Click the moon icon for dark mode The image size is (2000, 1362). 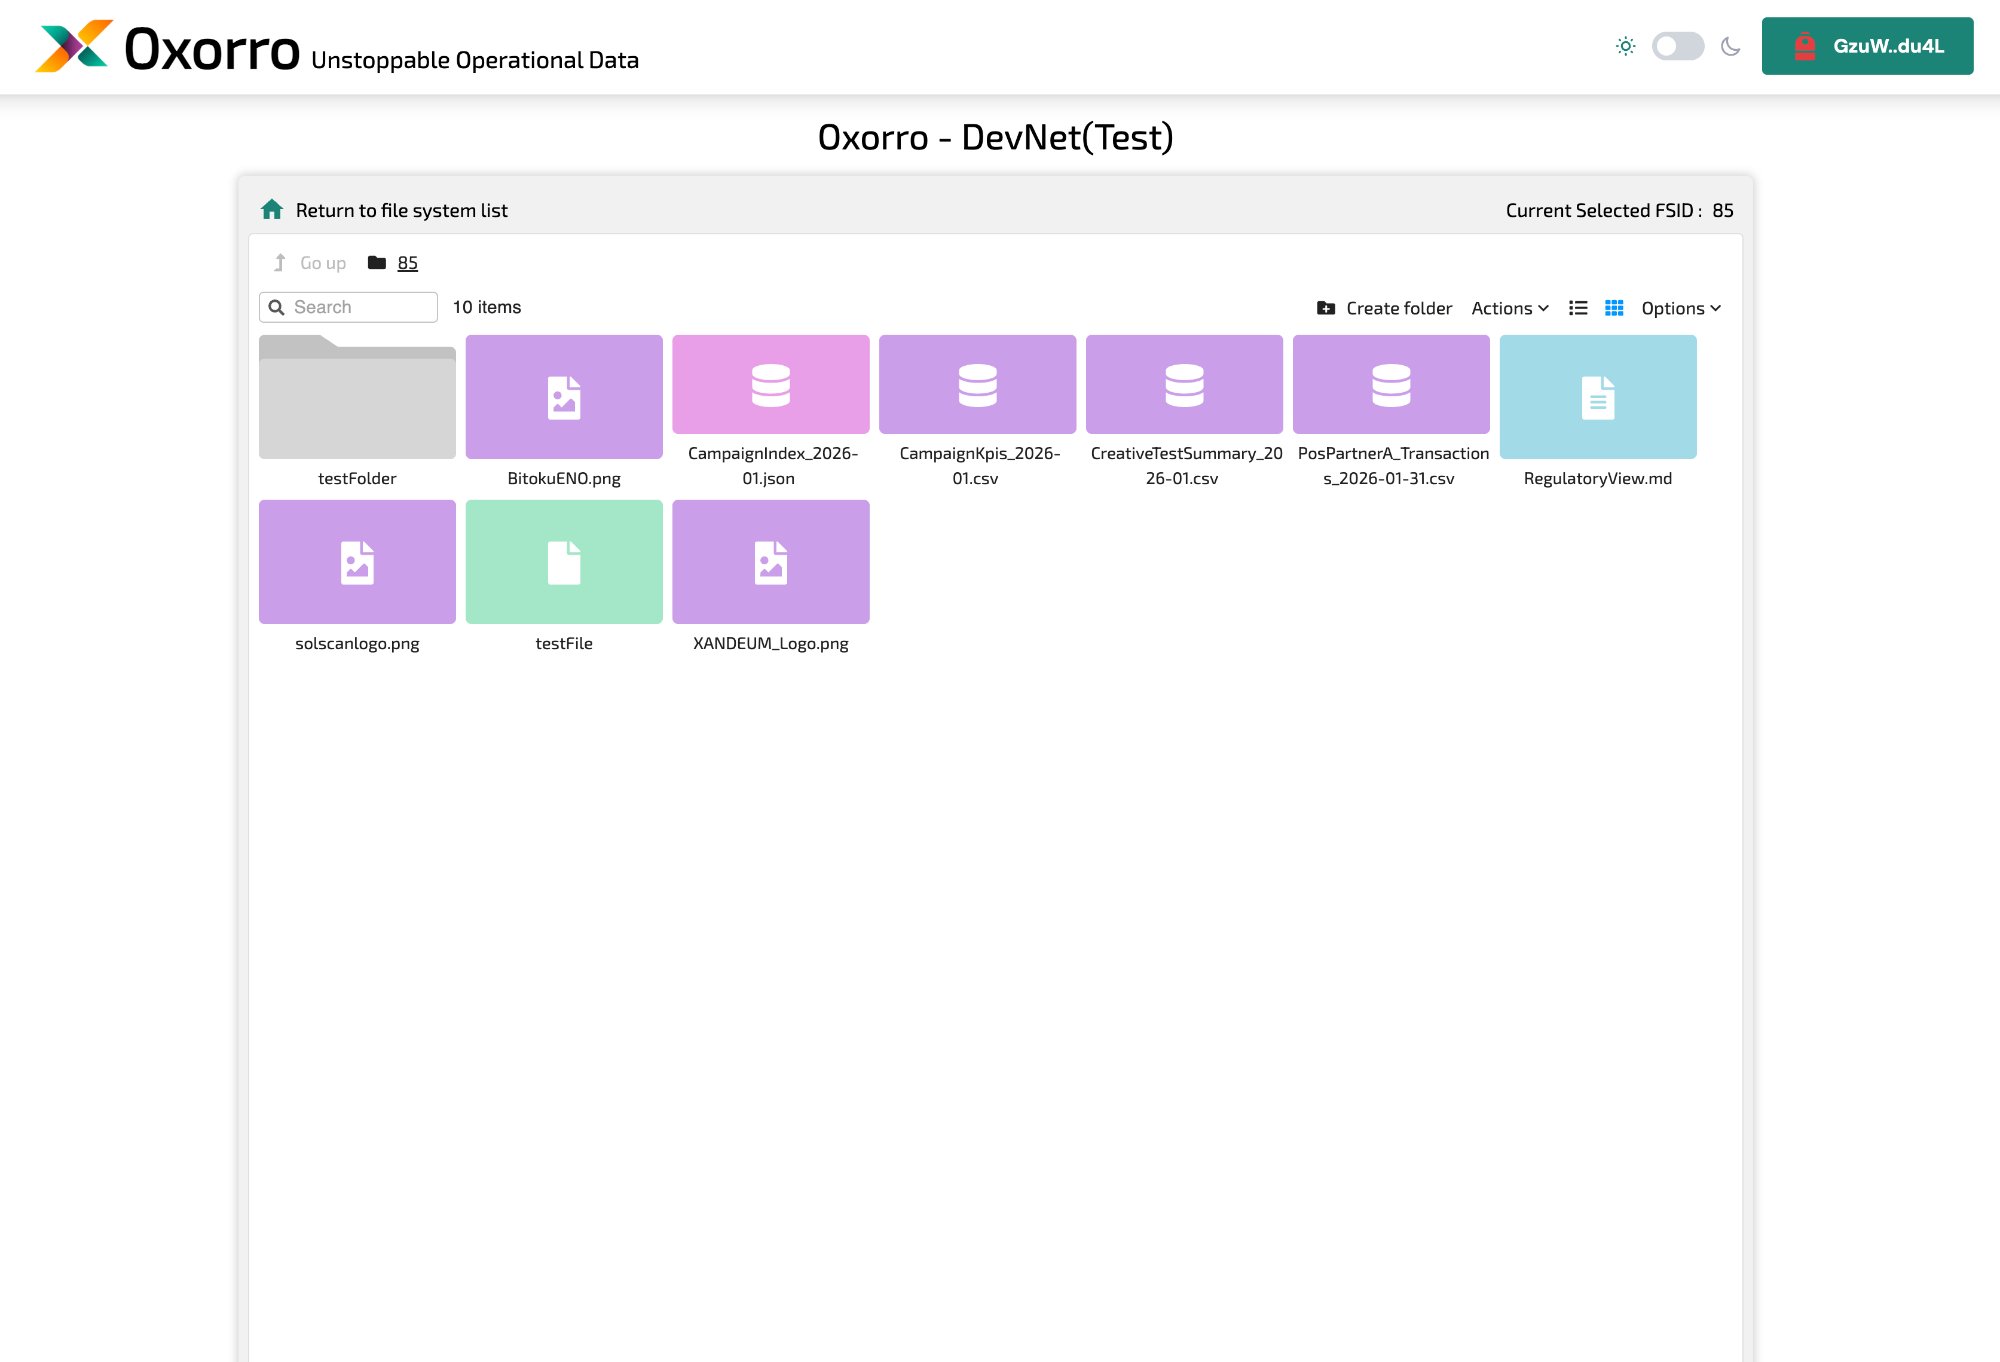pyautogui.click(x=1731, y=46)
